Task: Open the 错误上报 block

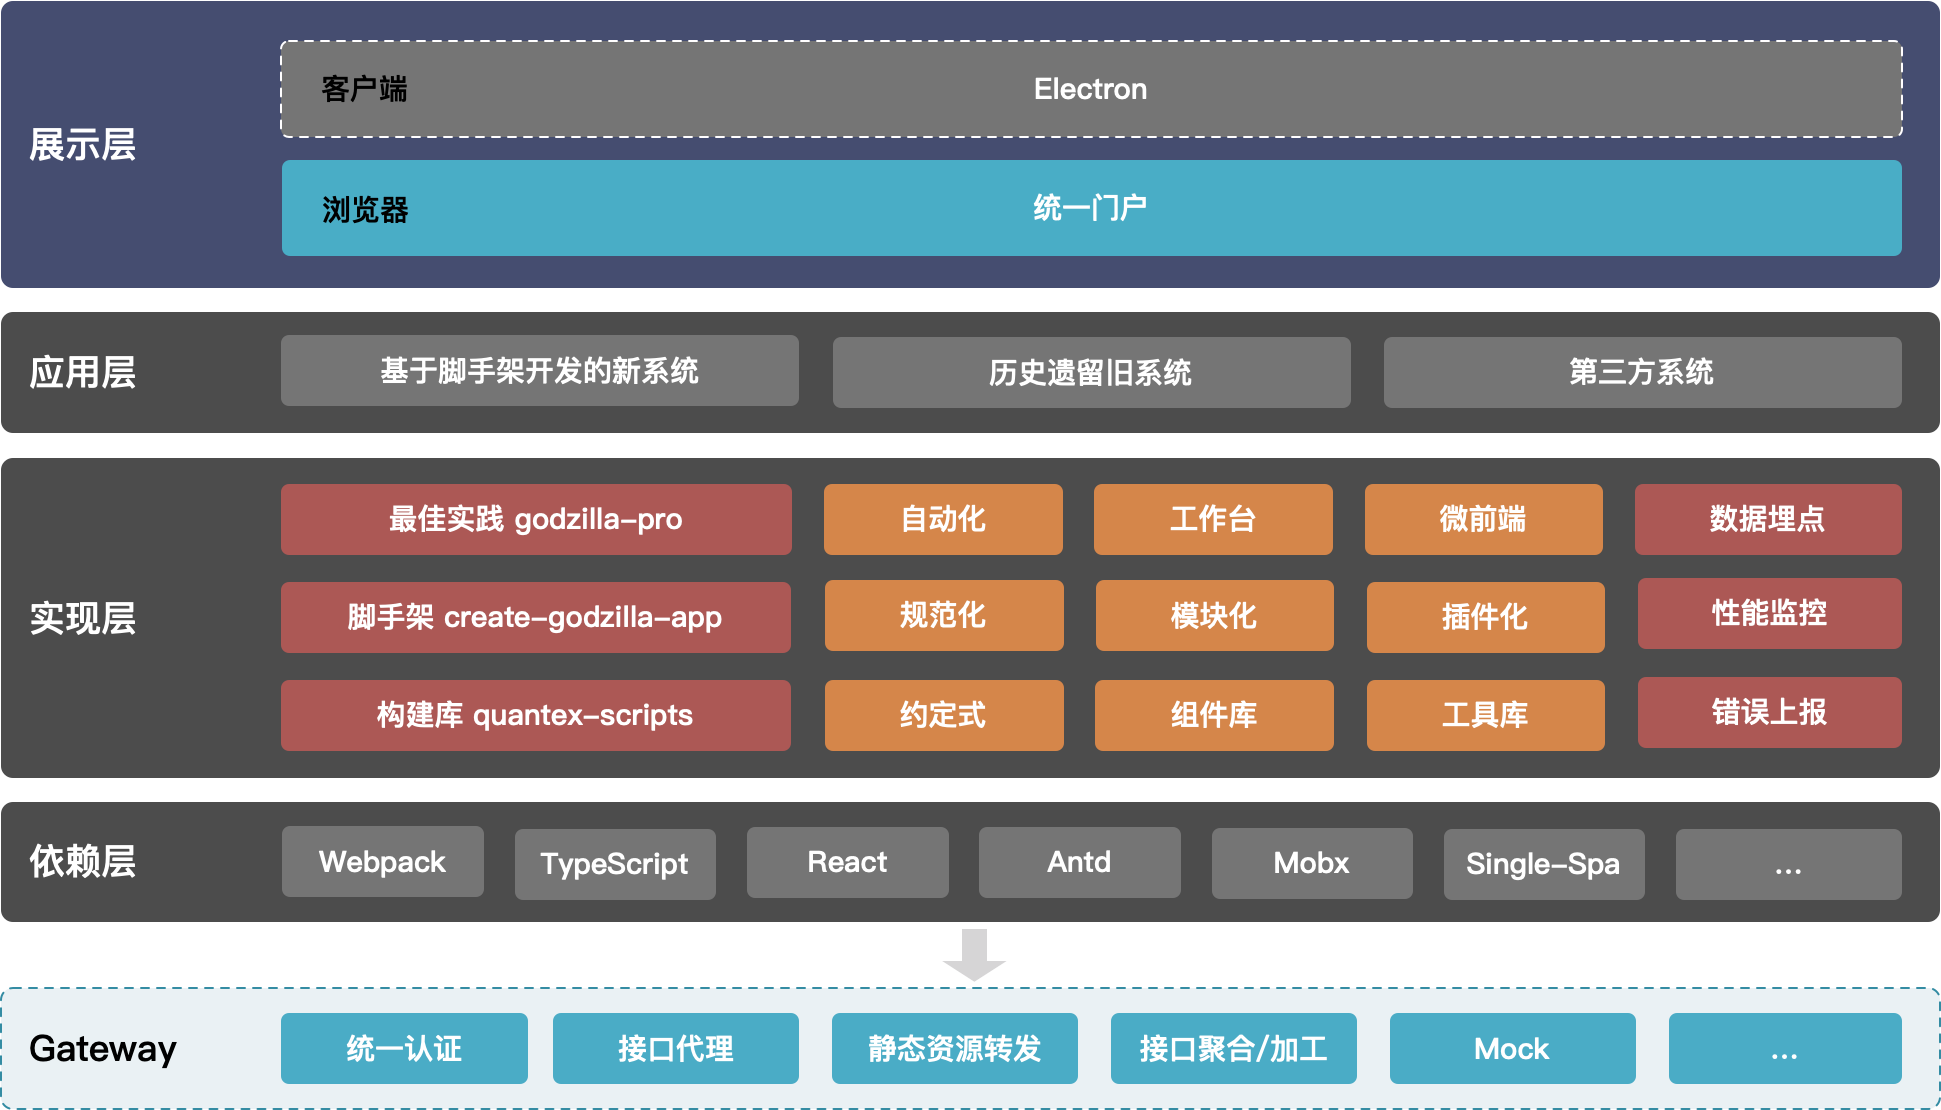Action: point(1770,712)
